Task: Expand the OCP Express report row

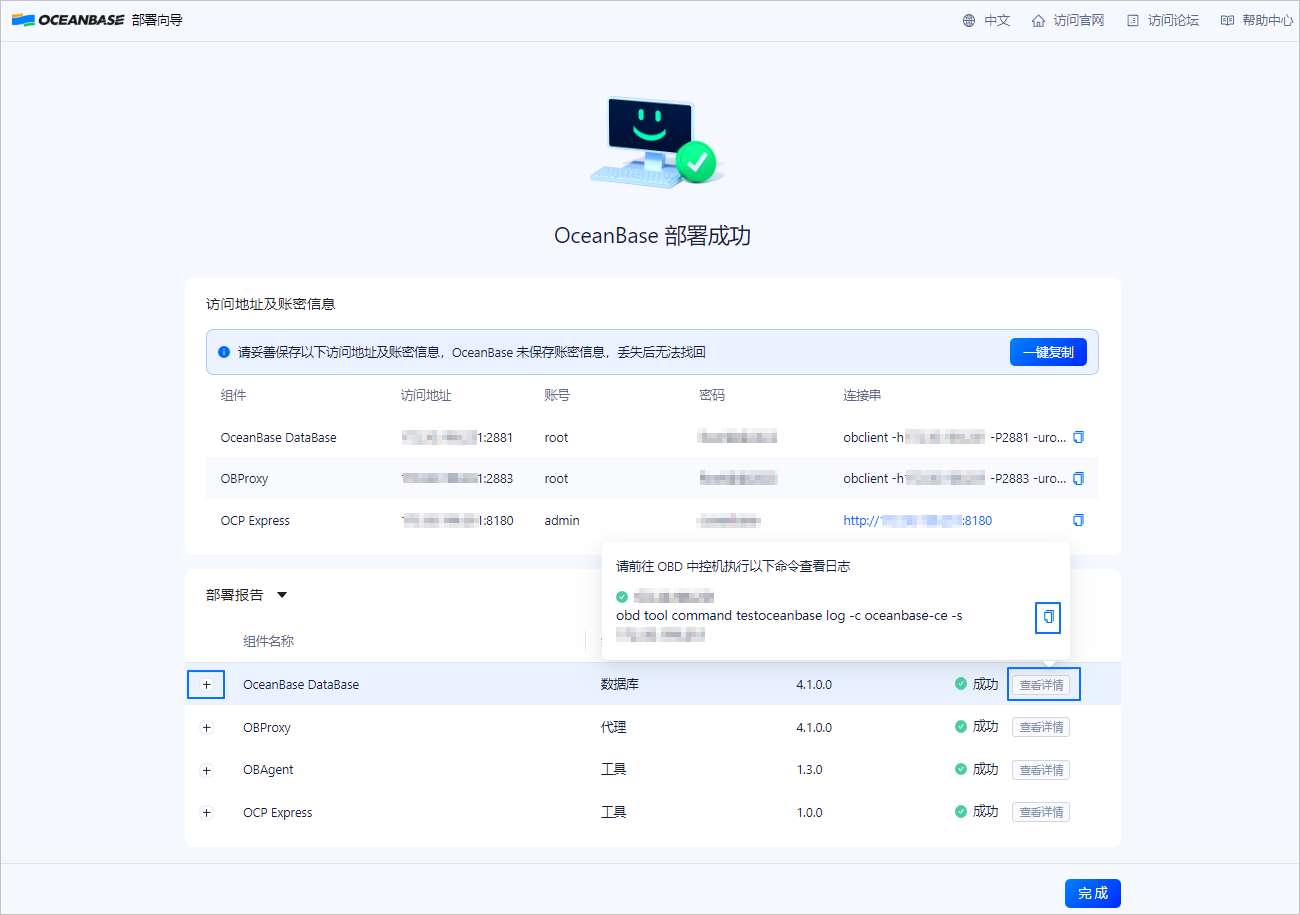Action: [x=206, y=812]
